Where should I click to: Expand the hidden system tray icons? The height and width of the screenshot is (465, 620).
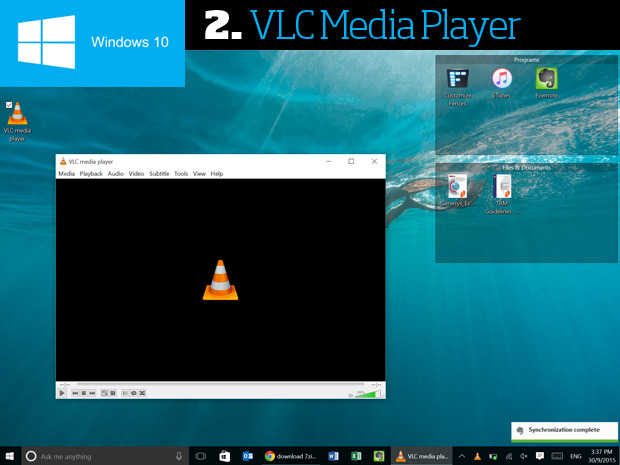[x=461, y=456]
